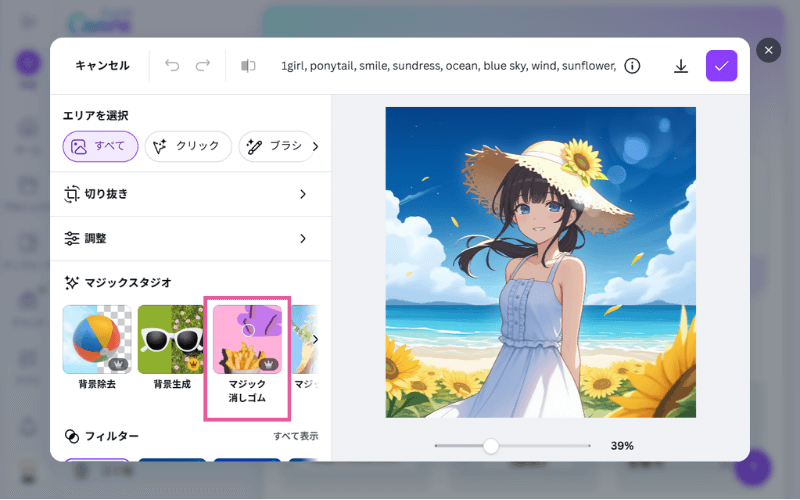This screenshot has height=500, width=800.
Task: Show more Magic Studio tools via arrow
Action: tap(316, 339)
